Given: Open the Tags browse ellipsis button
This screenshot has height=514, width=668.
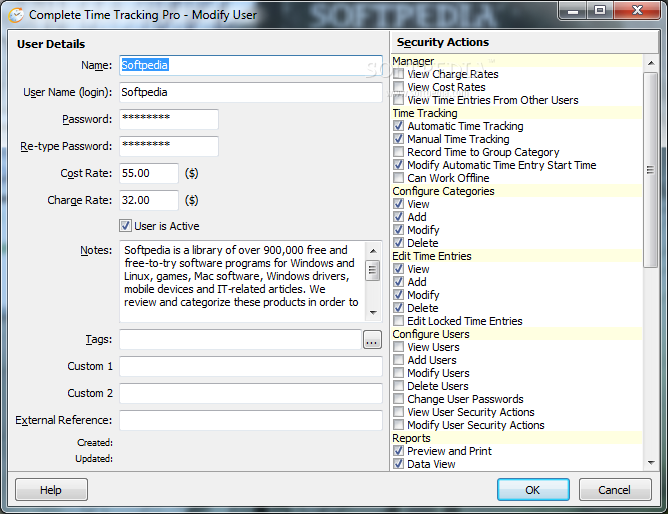Looking at the screenshot, I should pyautogui.click(x=372, y=340).
